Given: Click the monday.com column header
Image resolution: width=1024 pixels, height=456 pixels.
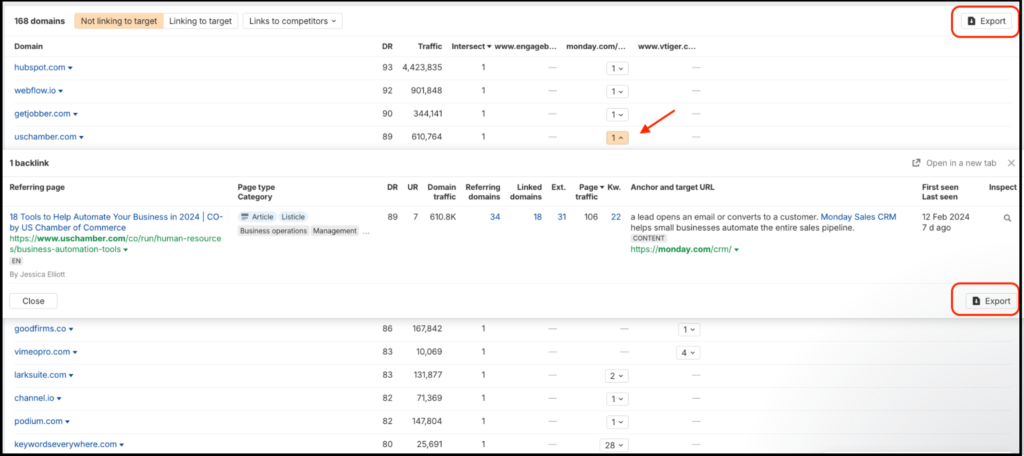Looking at the screenshot, I should pos(596,46).
